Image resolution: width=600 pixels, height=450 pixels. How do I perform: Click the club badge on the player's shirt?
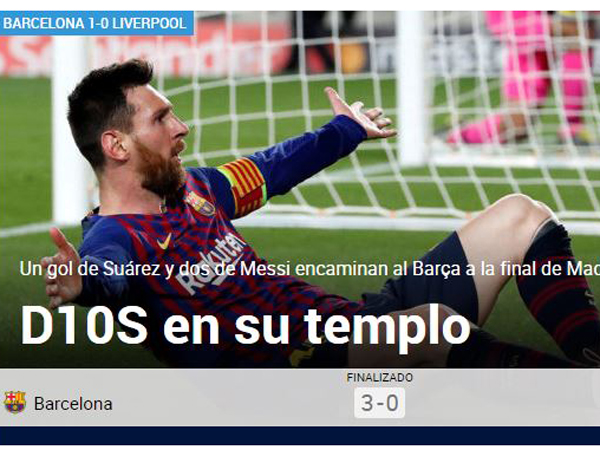(x=200, y=203)
